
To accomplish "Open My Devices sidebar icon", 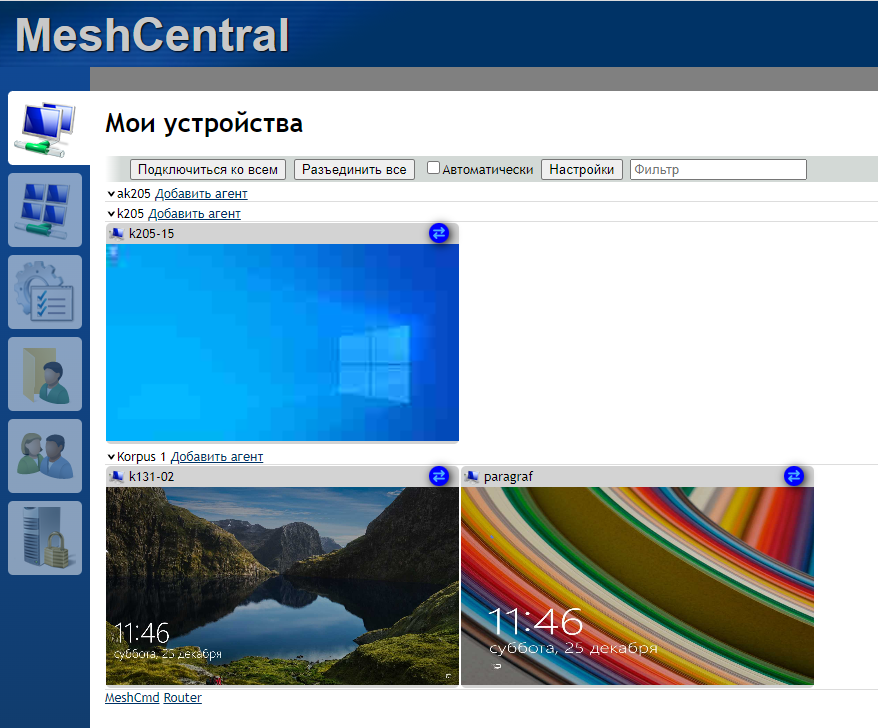I will click(49, 128).
